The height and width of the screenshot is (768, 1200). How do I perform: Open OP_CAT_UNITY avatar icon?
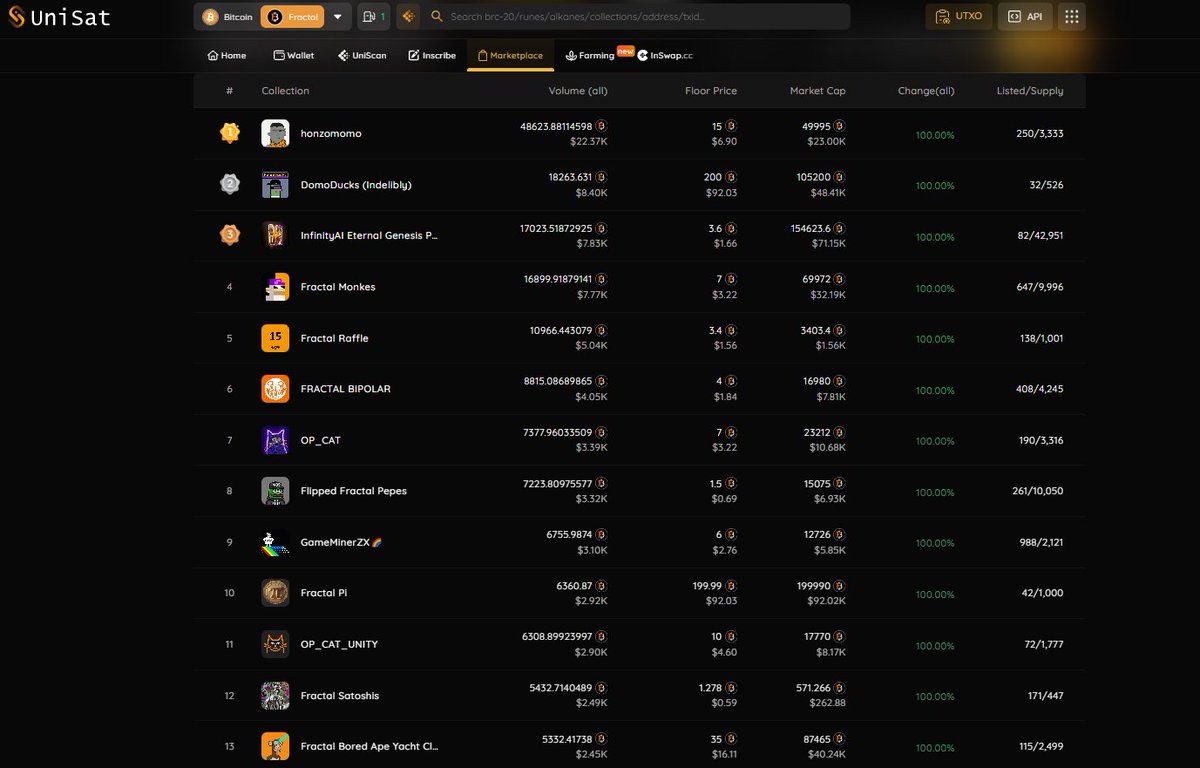coord(275,644)
